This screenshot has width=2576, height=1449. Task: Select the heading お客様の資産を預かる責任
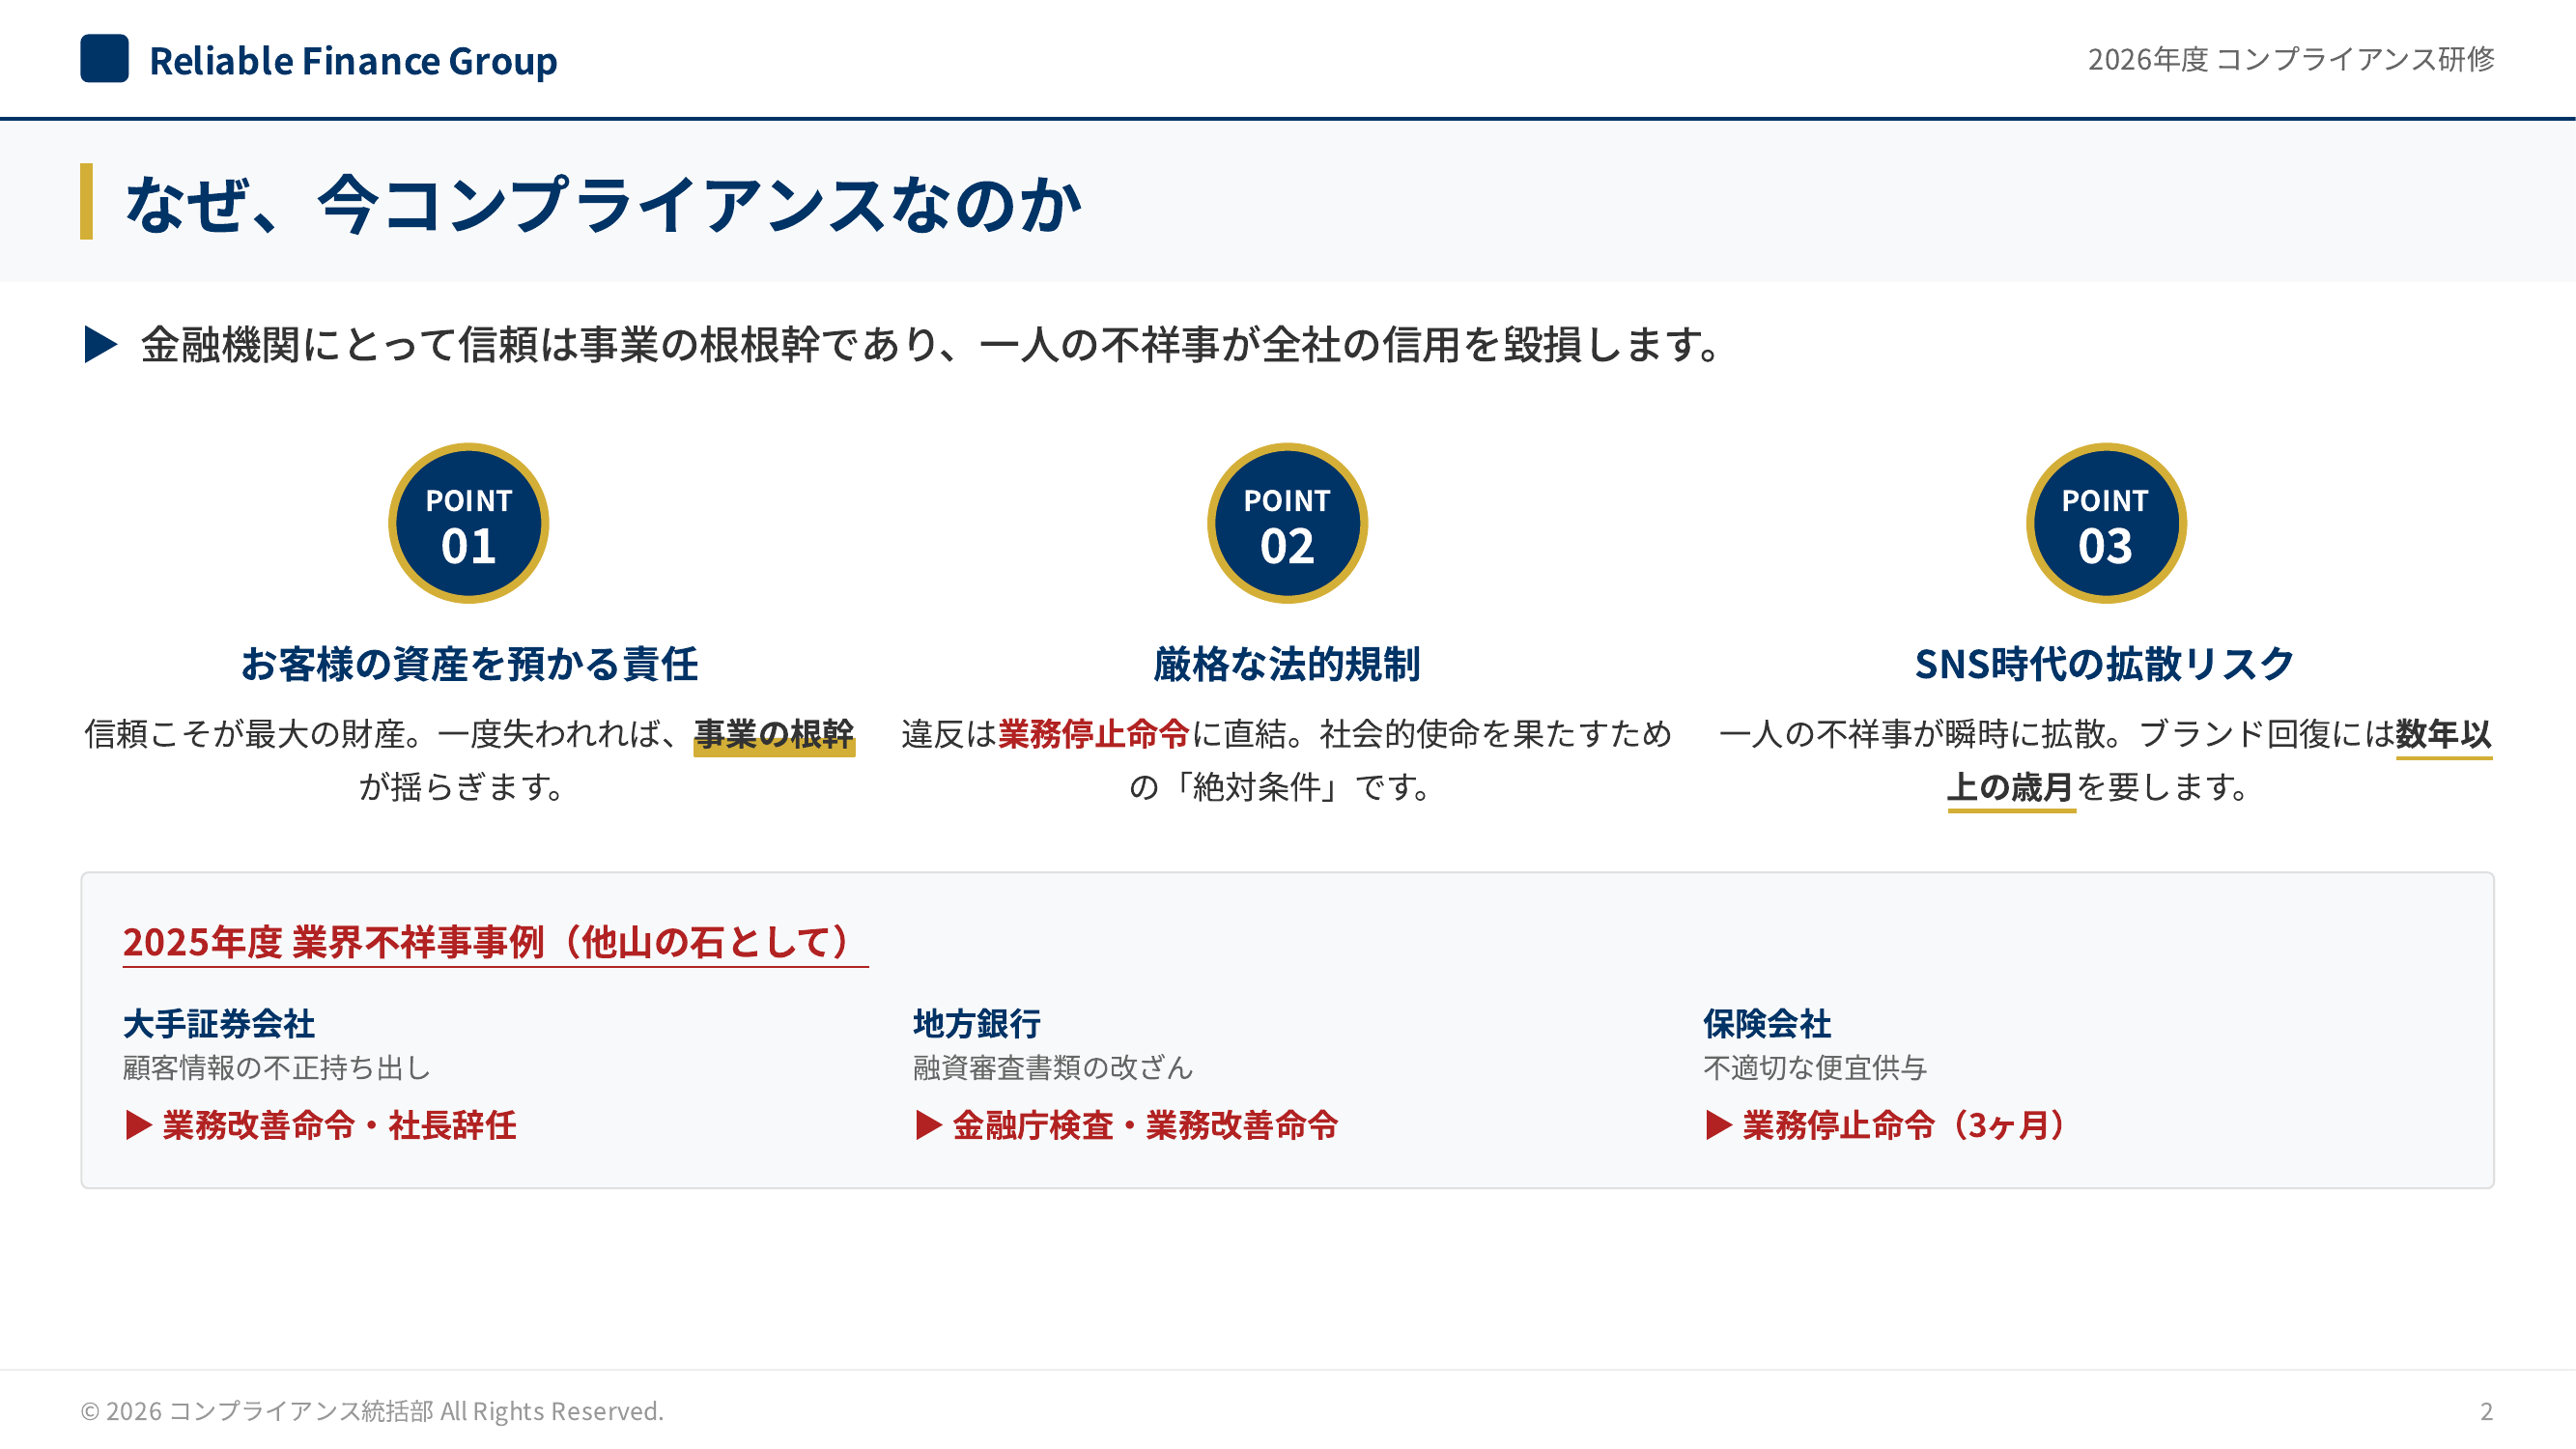click(x=469, y=664)
